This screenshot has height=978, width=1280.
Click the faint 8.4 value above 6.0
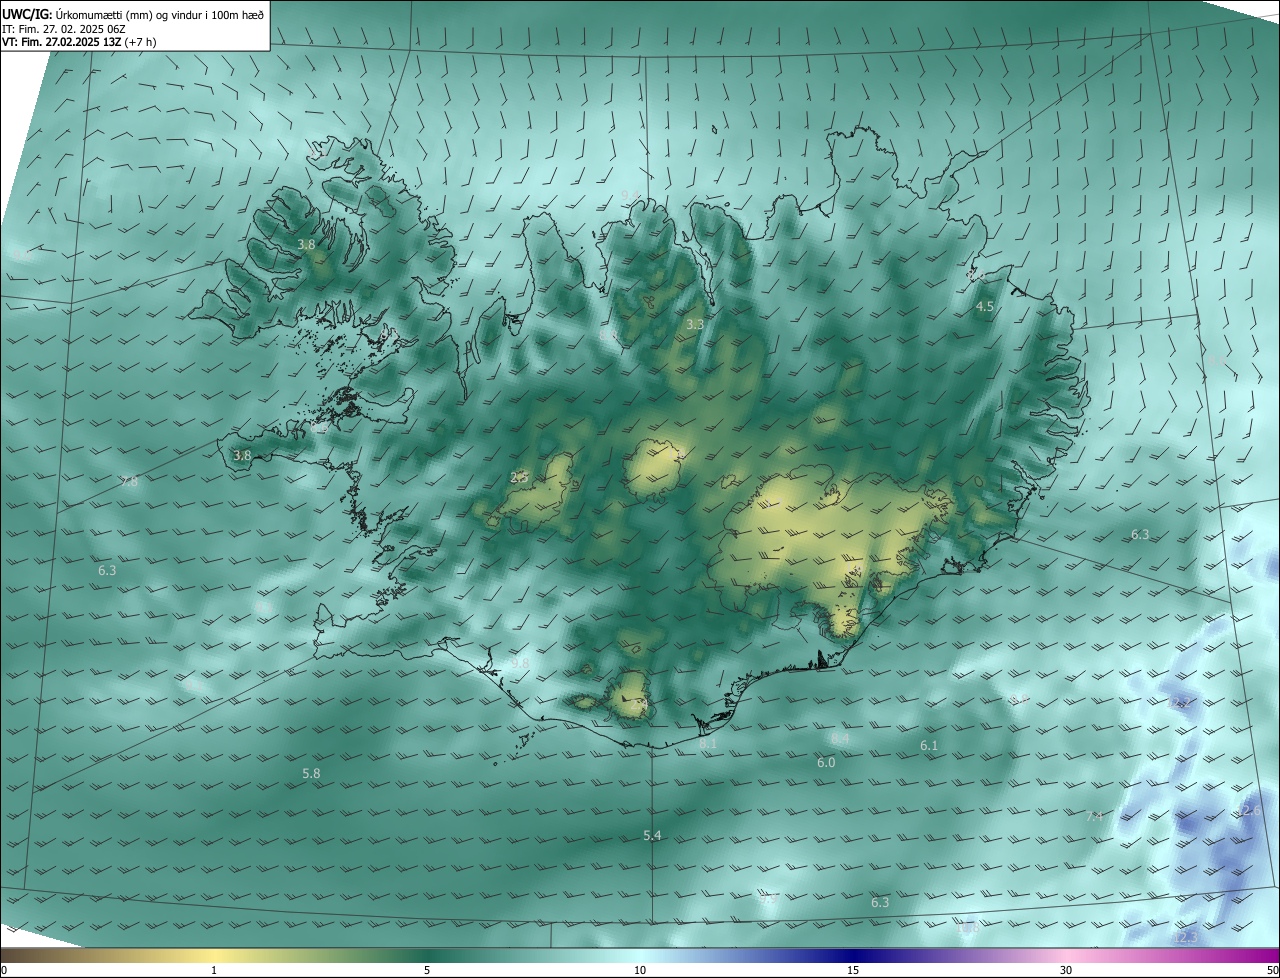click(x=840, y=739)
